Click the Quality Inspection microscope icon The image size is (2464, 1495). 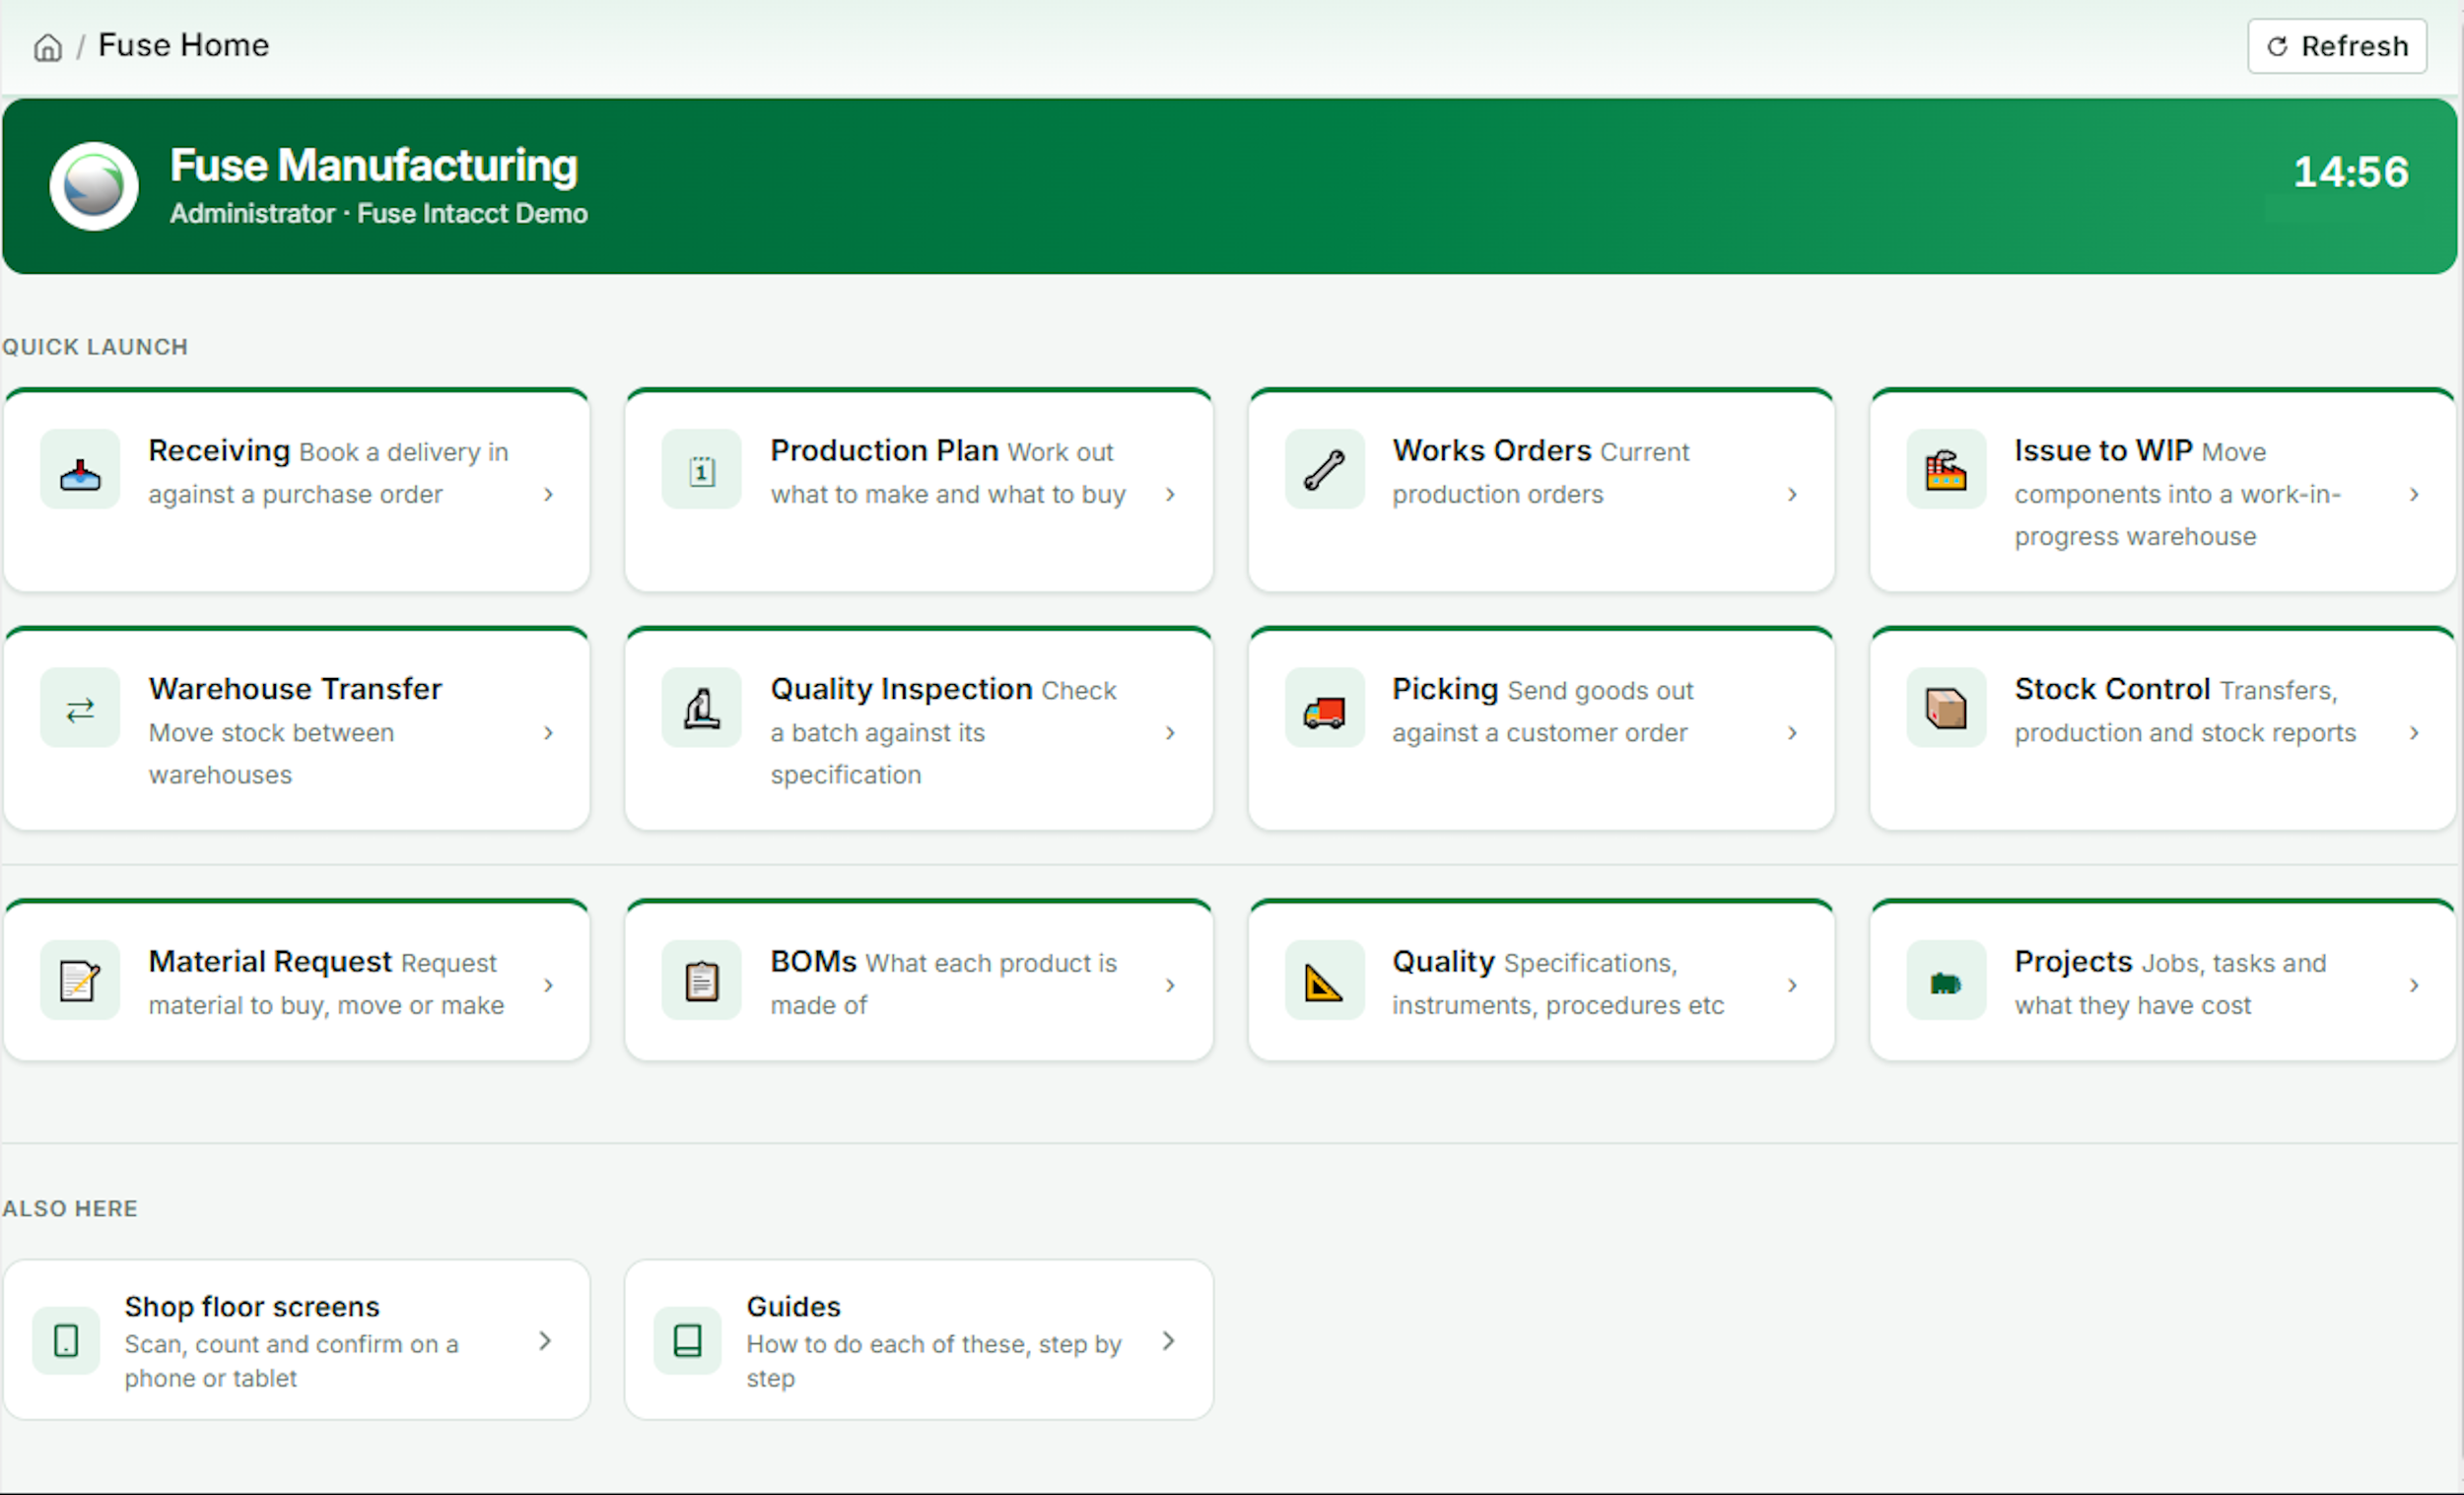point(702,708)
